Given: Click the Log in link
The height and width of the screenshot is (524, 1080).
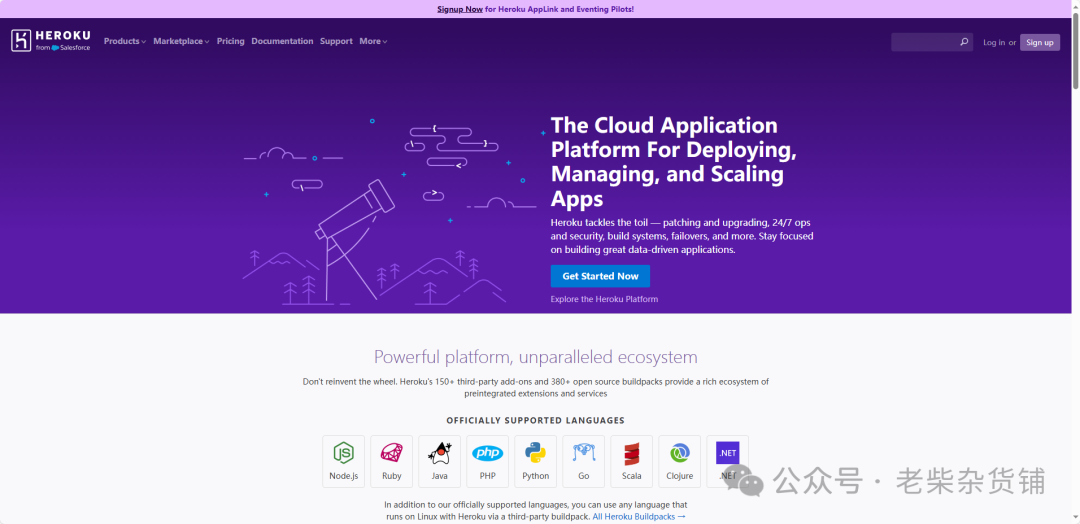Looking at the screenshot, I should tap(994, 43).
